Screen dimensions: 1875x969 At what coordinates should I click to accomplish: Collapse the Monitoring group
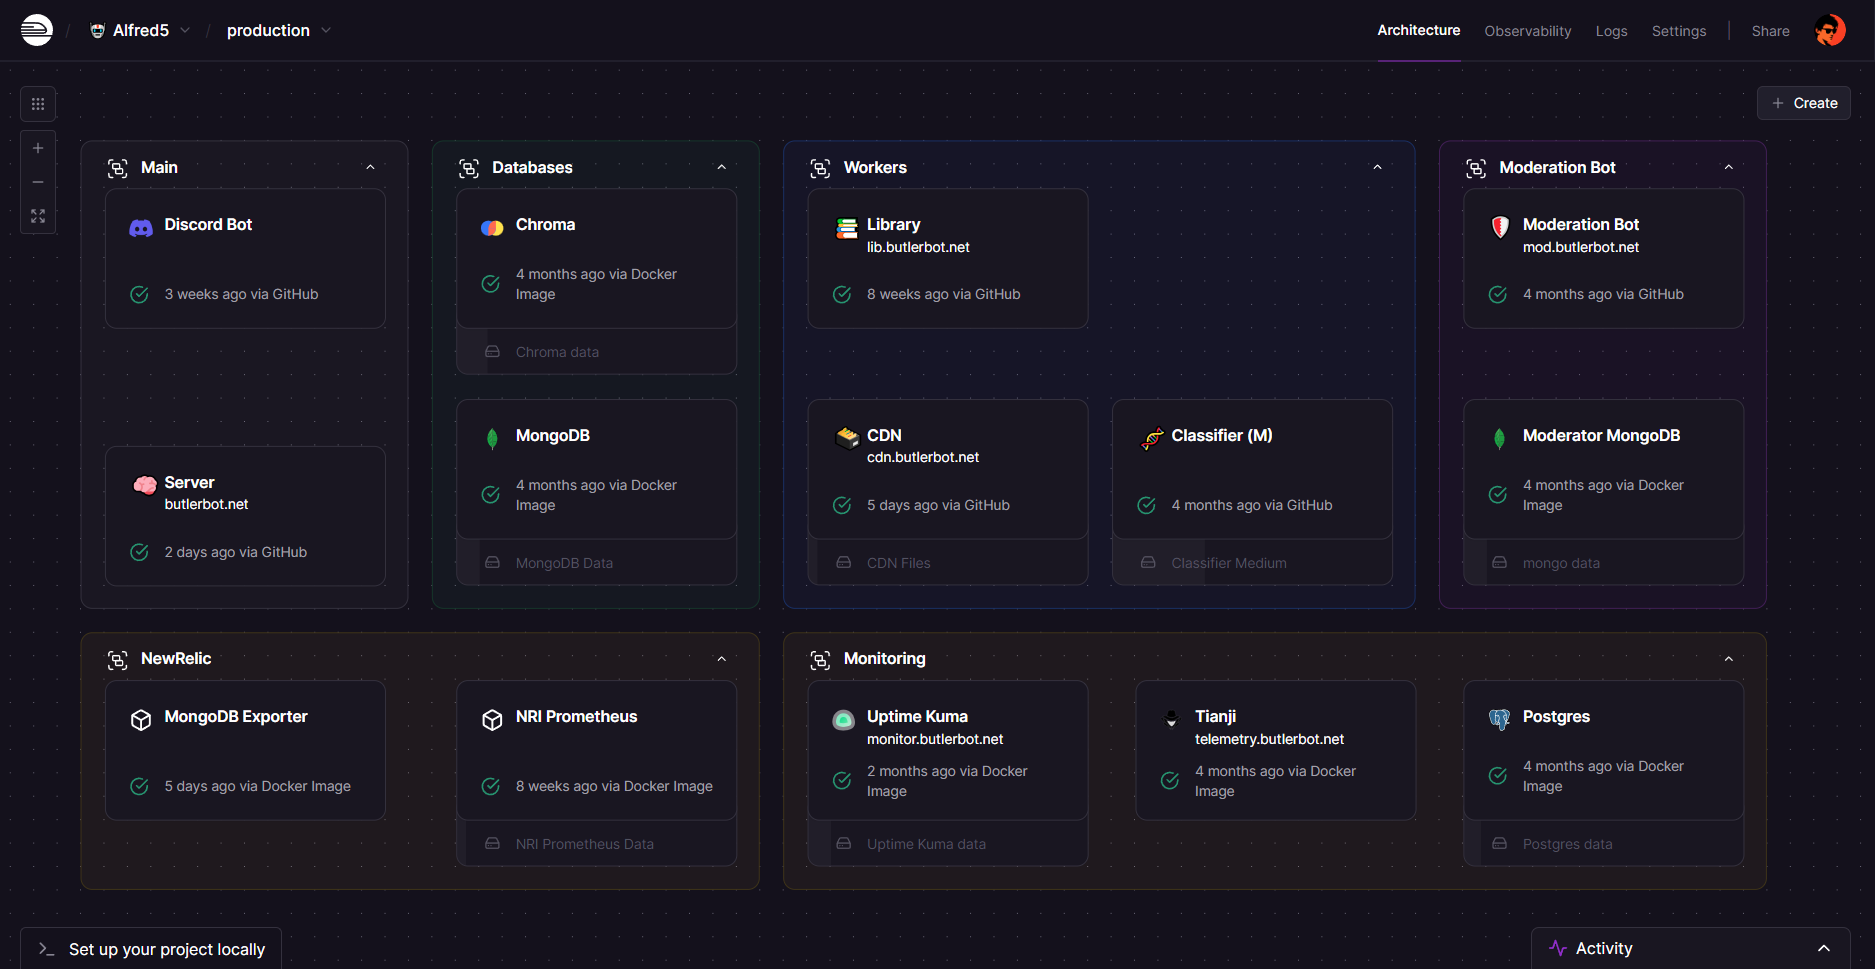pyautogui.click(x=1729, y=659)
